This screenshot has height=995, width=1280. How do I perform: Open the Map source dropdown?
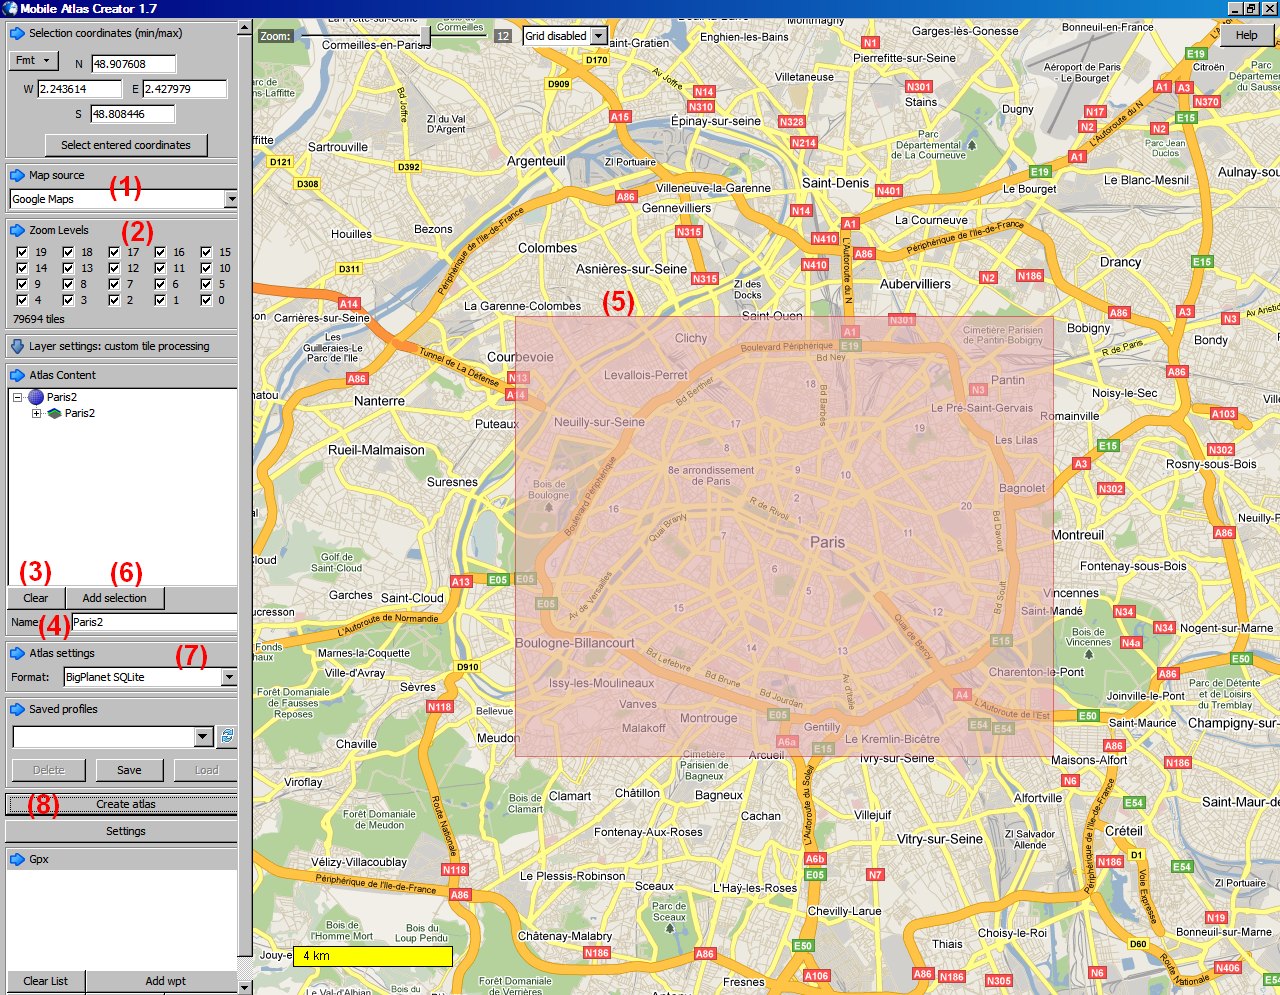[231, 199]
